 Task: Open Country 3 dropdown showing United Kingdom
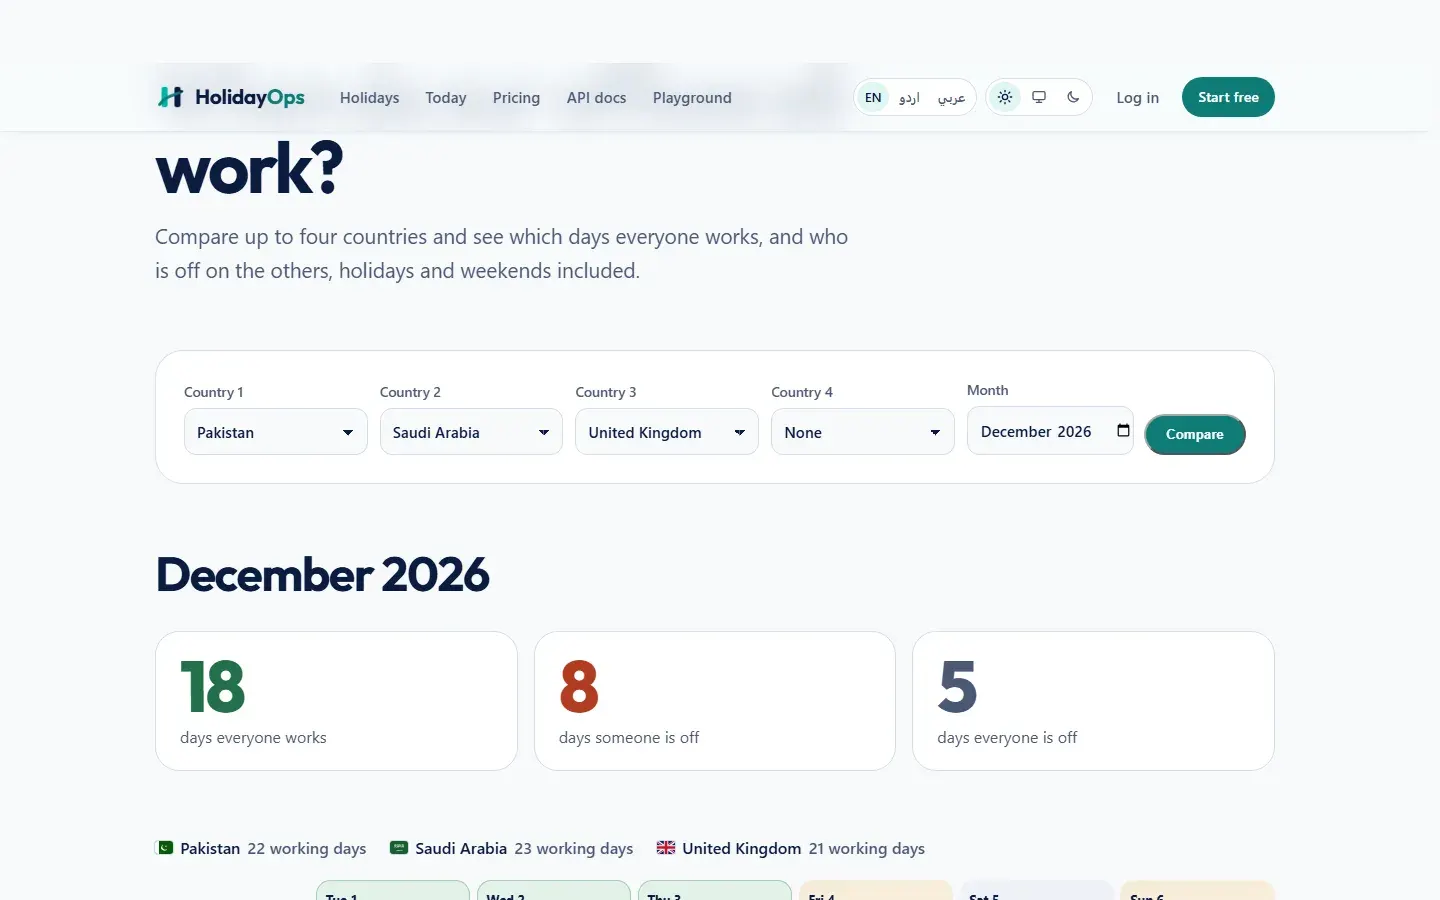pyautogui.click(x=667, y=432)
